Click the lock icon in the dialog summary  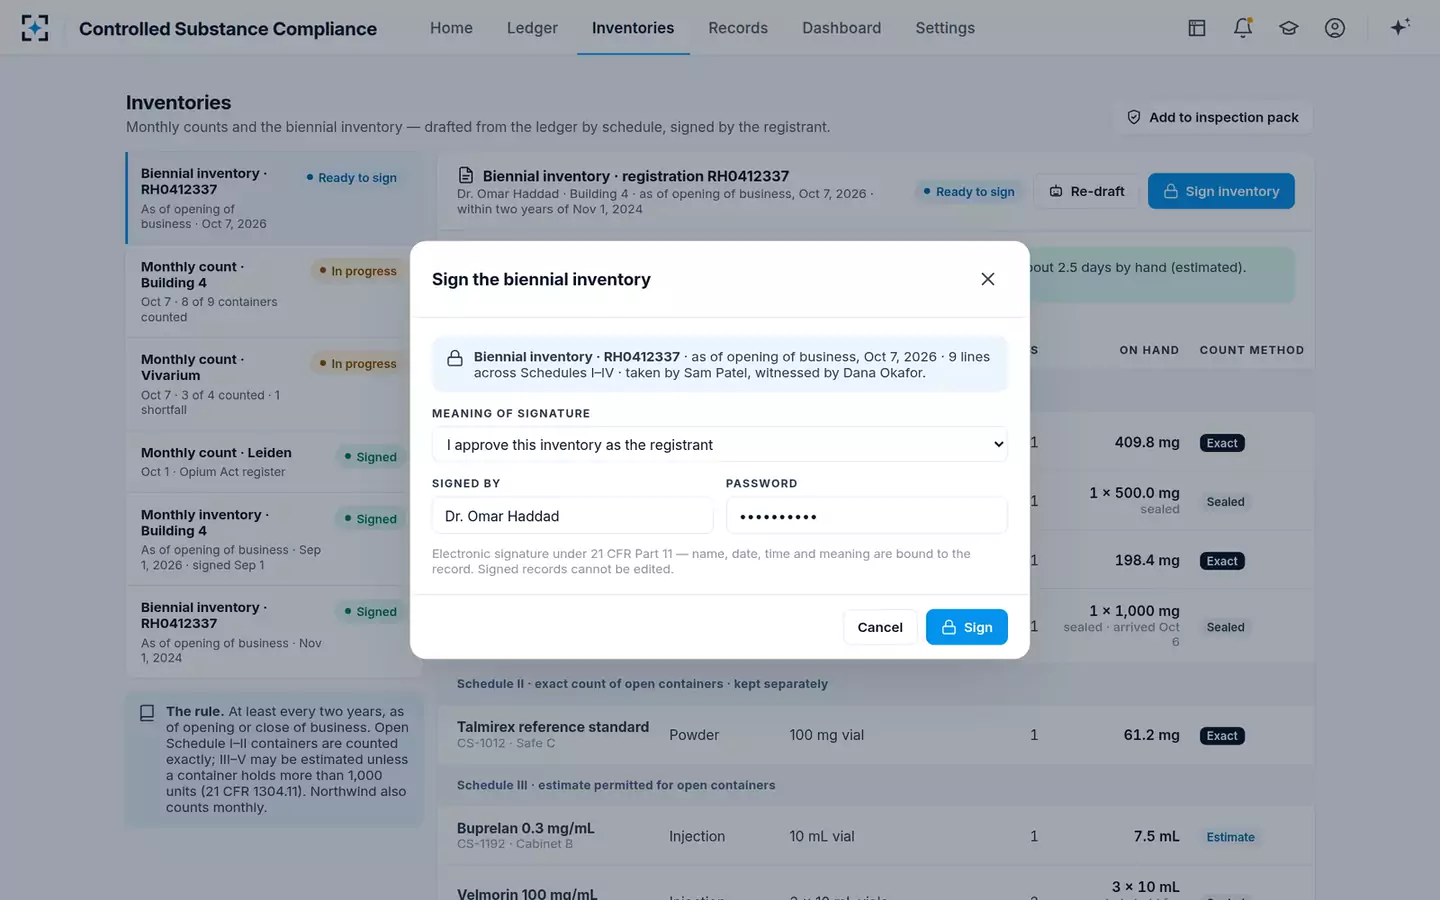tap(455, 358)
